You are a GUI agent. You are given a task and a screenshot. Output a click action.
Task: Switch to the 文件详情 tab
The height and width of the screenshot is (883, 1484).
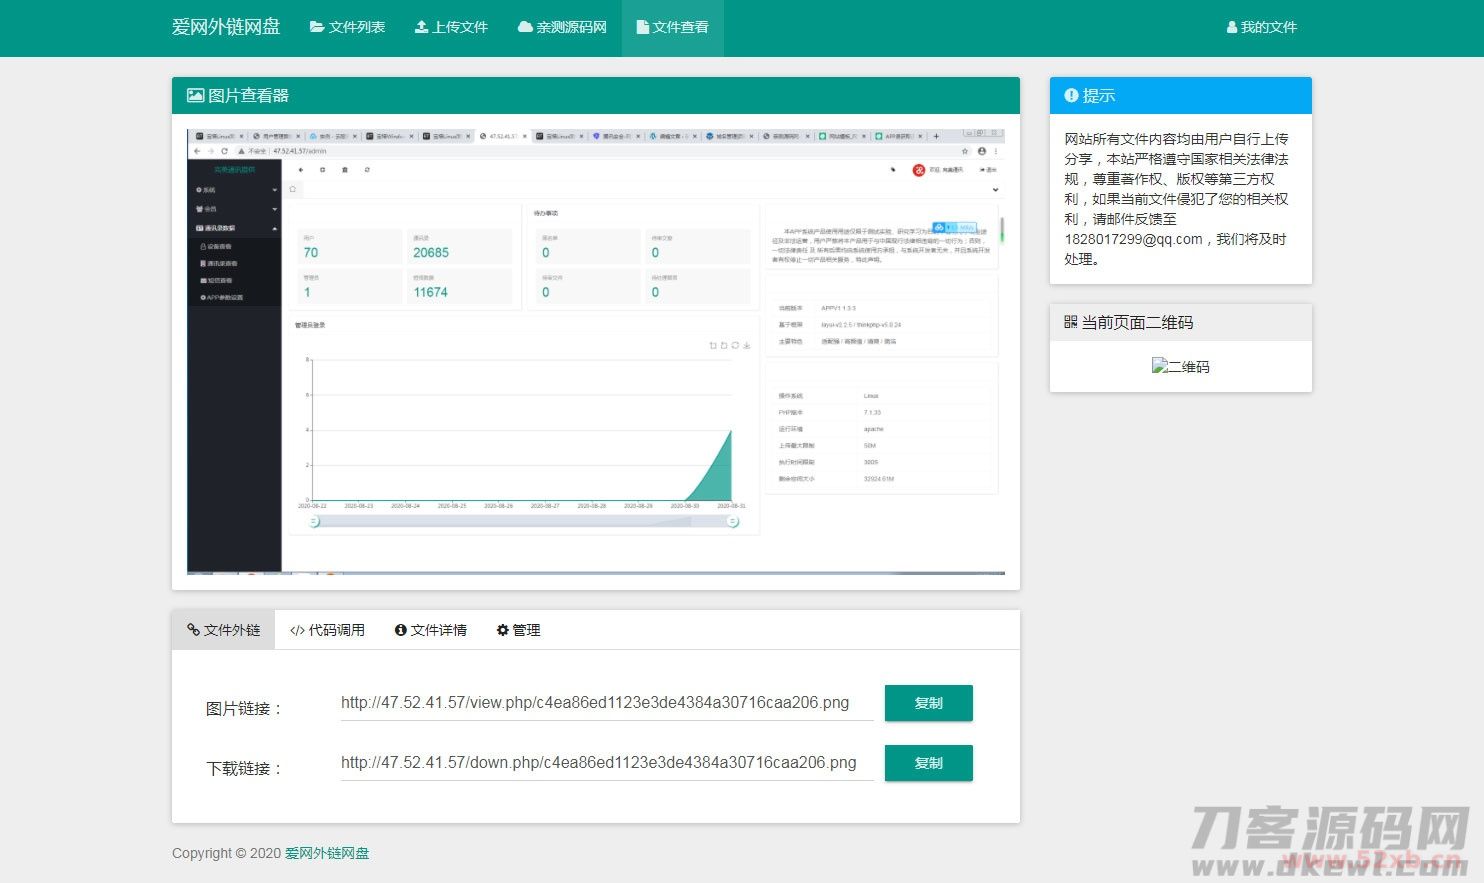[430, 630]
